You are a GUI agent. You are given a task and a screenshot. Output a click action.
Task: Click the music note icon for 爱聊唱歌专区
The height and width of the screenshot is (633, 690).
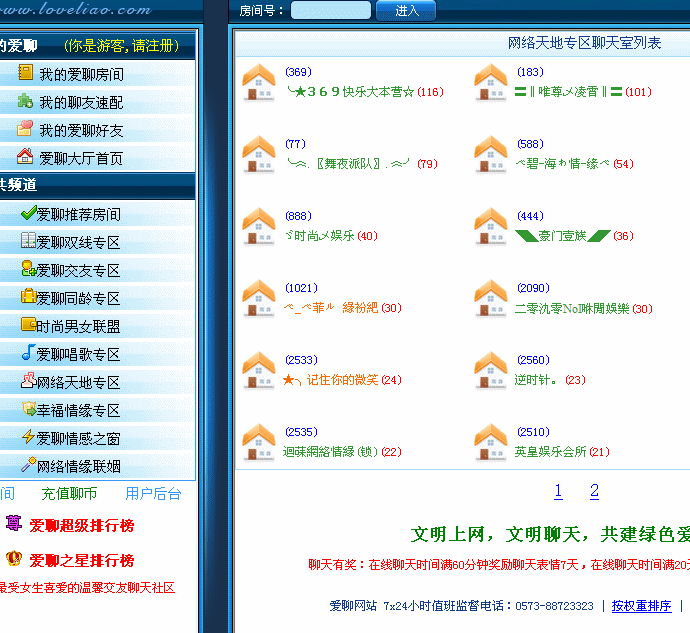click(x=28, y=353)
